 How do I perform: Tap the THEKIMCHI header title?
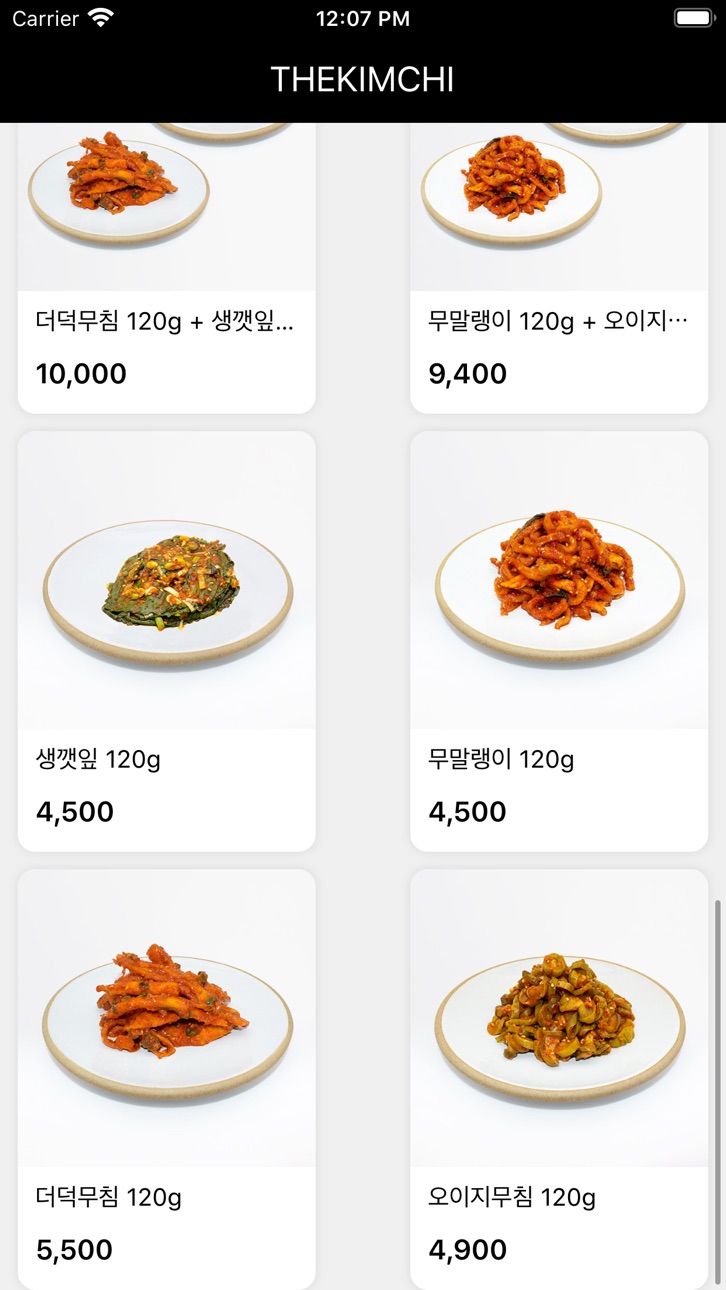pos(363,79)
